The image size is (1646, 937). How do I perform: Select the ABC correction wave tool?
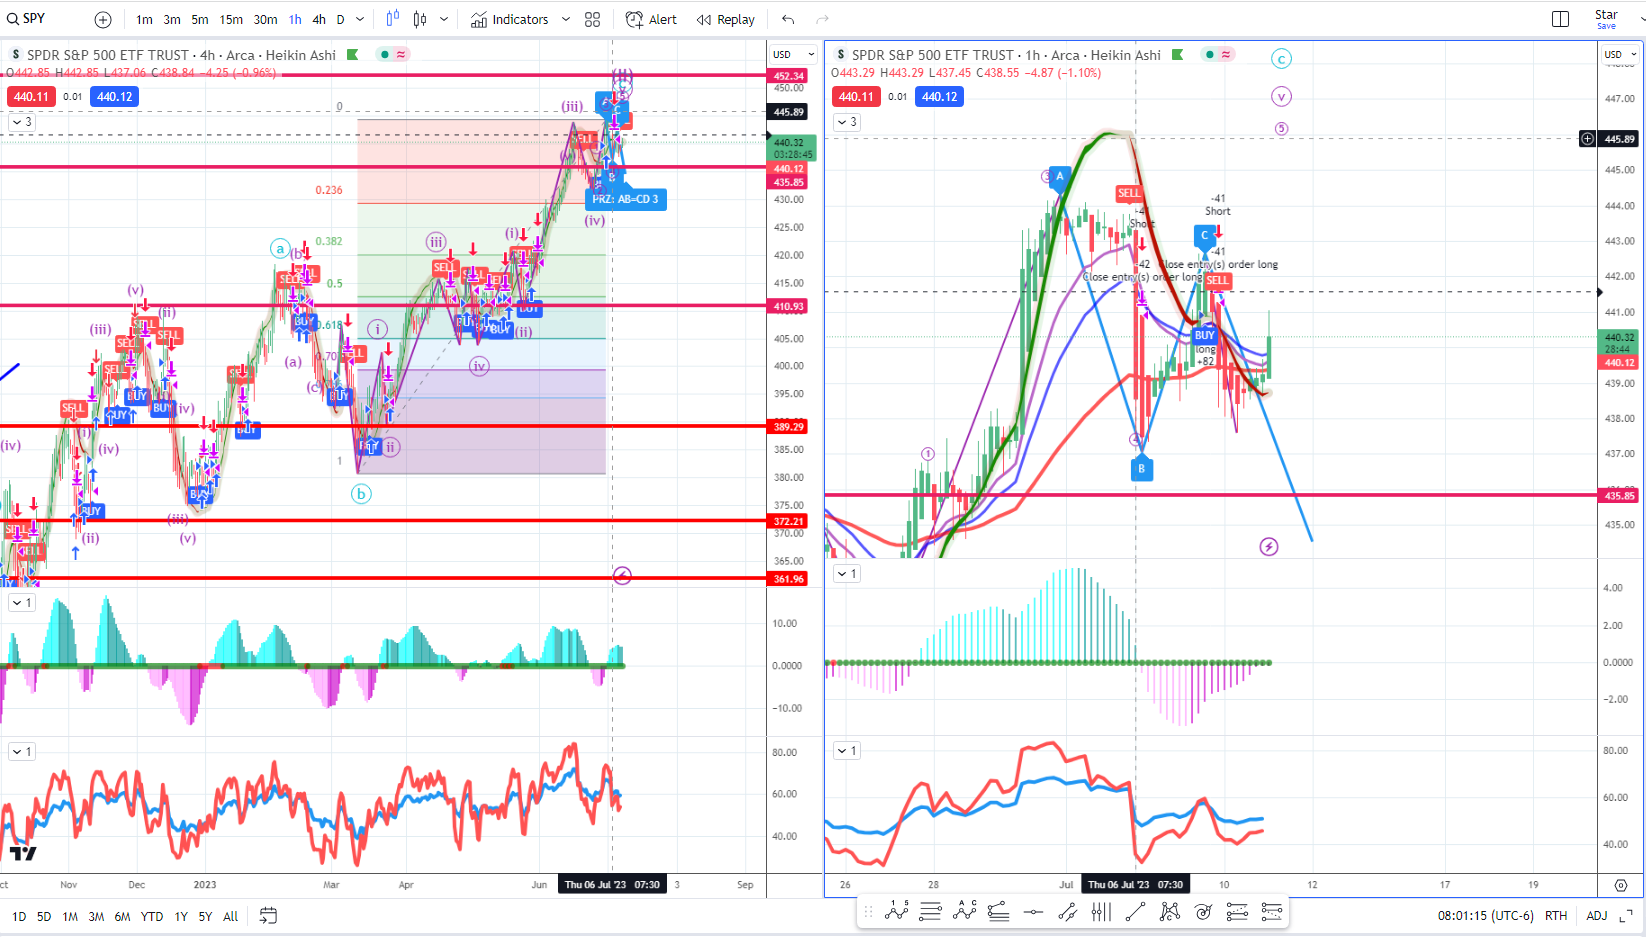point(965,911)
